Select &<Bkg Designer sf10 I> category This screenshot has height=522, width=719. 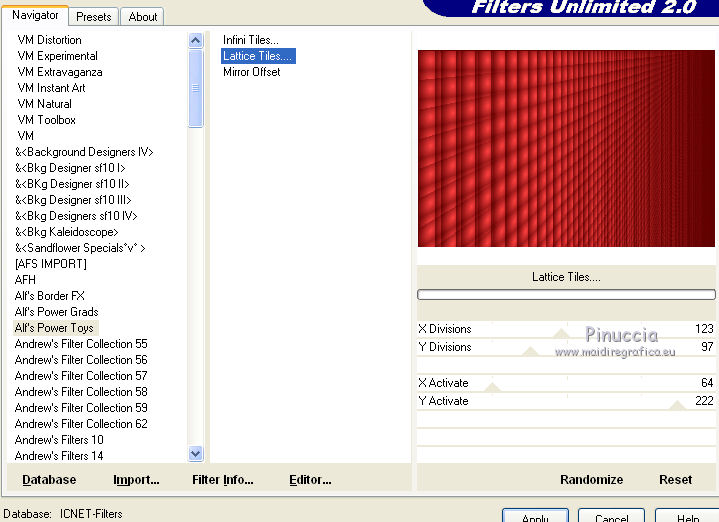pos(70,168)
